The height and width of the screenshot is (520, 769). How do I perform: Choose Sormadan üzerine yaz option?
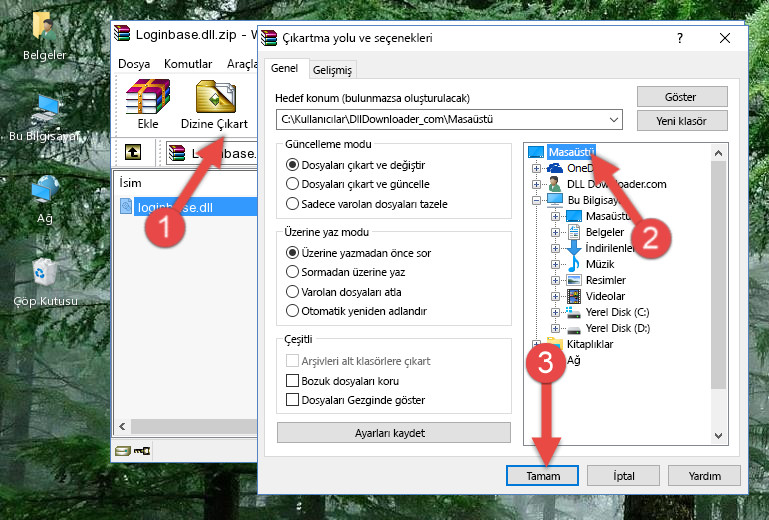tap(292, 271)
